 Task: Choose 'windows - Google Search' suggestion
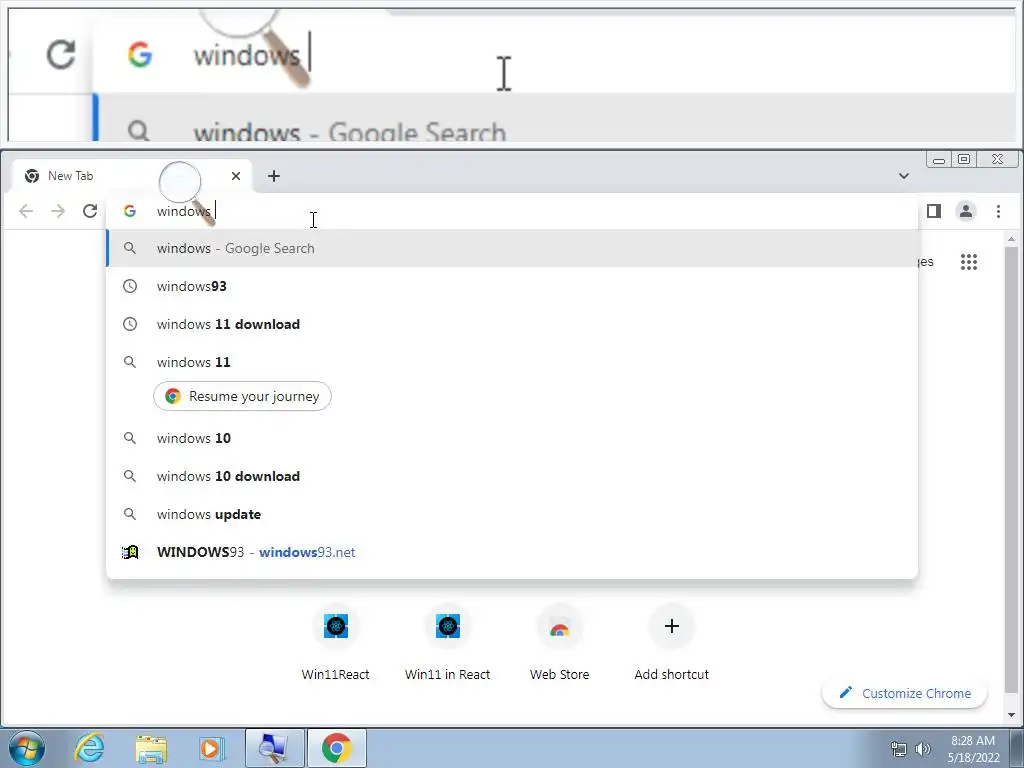click(512, 248)
